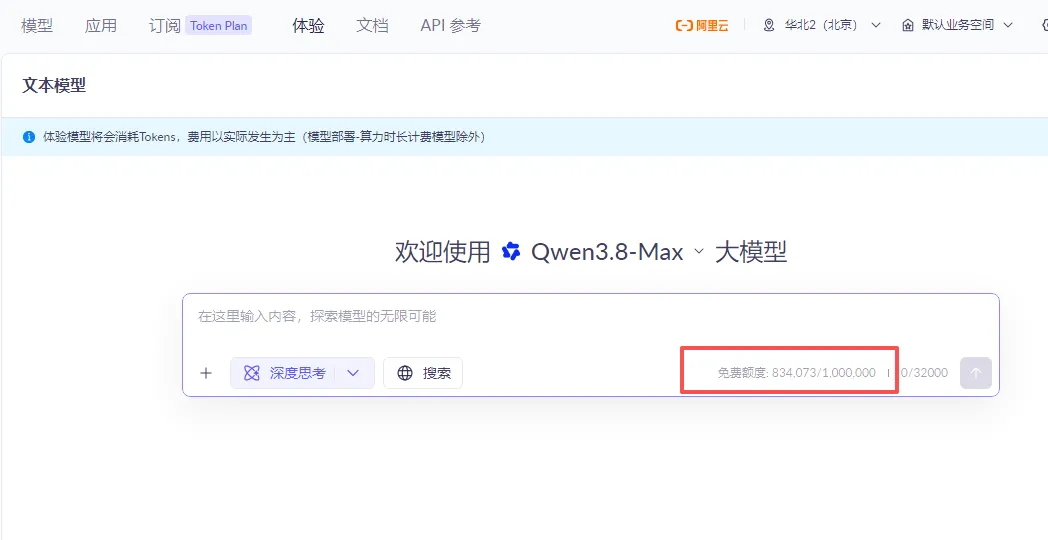Switch to the 体验 tab
1048x540 pixels.
308,26
